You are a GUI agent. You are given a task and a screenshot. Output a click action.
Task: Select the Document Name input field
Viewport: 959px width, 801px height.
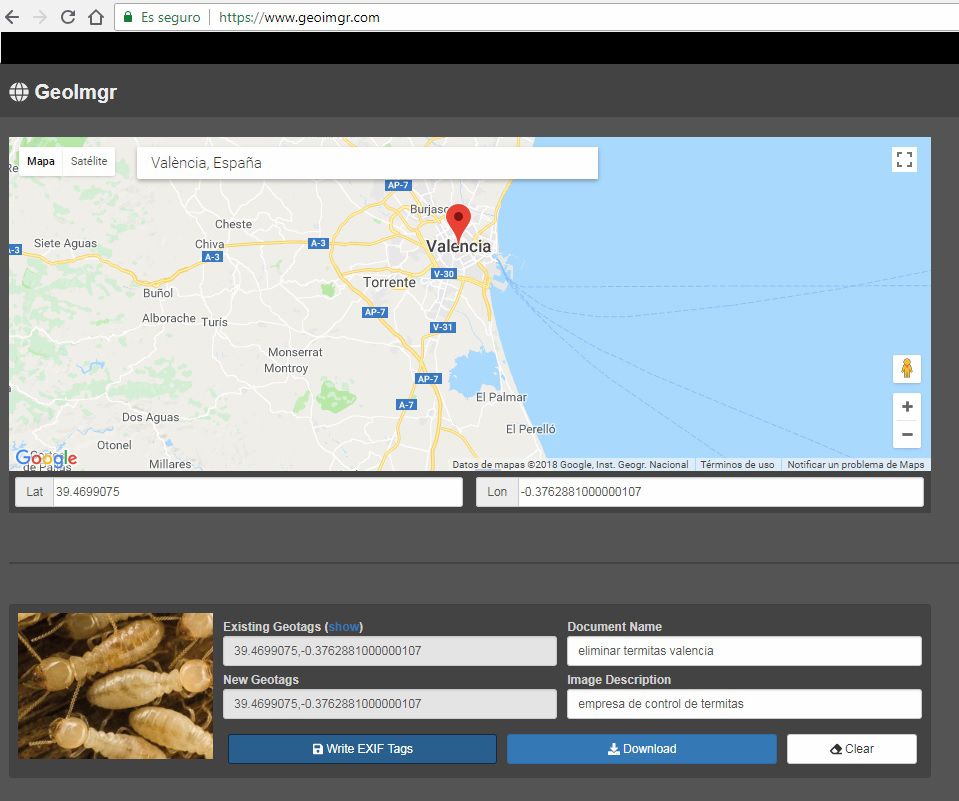coord(744,650)
